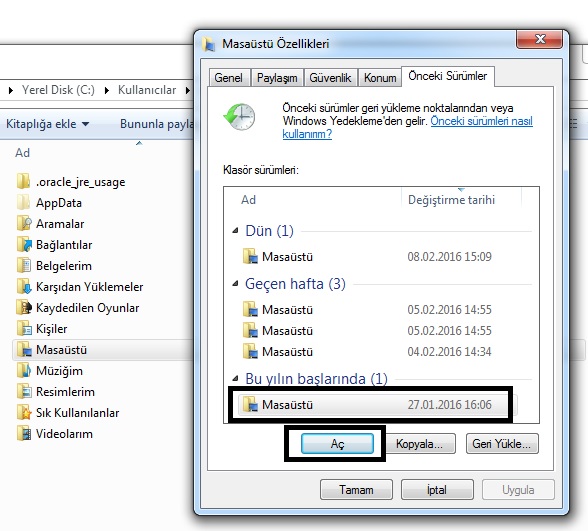Image resolution: width=588 pixels, height=531 pixels.
Task: Select the Karşıdan Yüklemeler folder icon
Action: [x=24, y=286]
